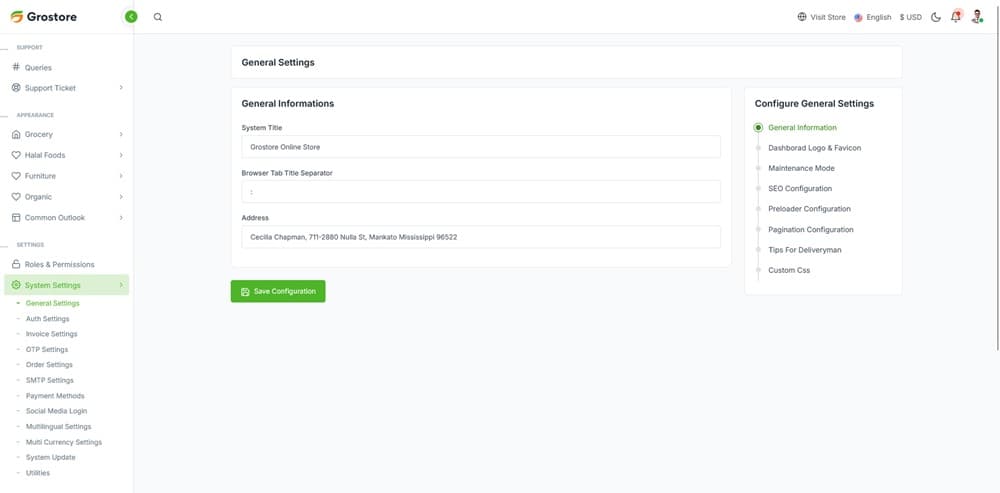This screenshot has height=493, width=1000.
Task: Open SMTP Settings in sidebar
Action: point(50,380)
